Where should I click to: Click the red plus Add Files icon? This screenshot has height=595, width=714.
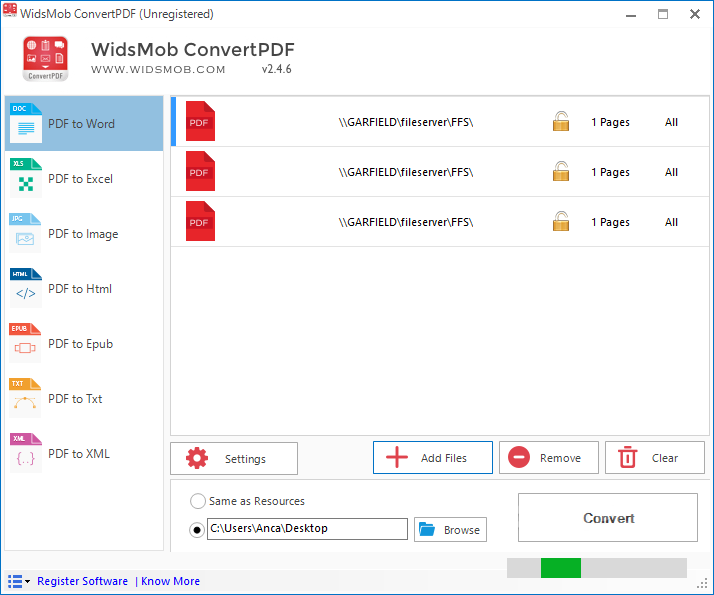tap(397, 458)
